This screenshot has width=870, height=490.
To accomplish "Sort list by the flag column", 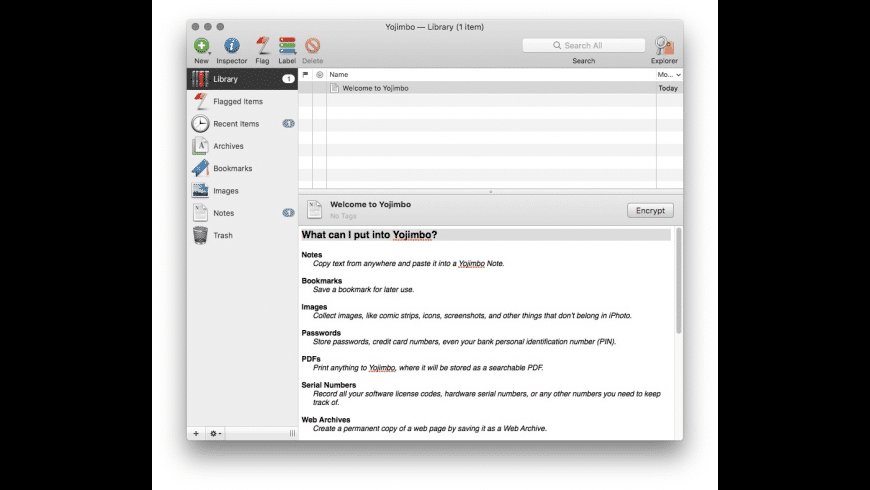I will point(306,74).
